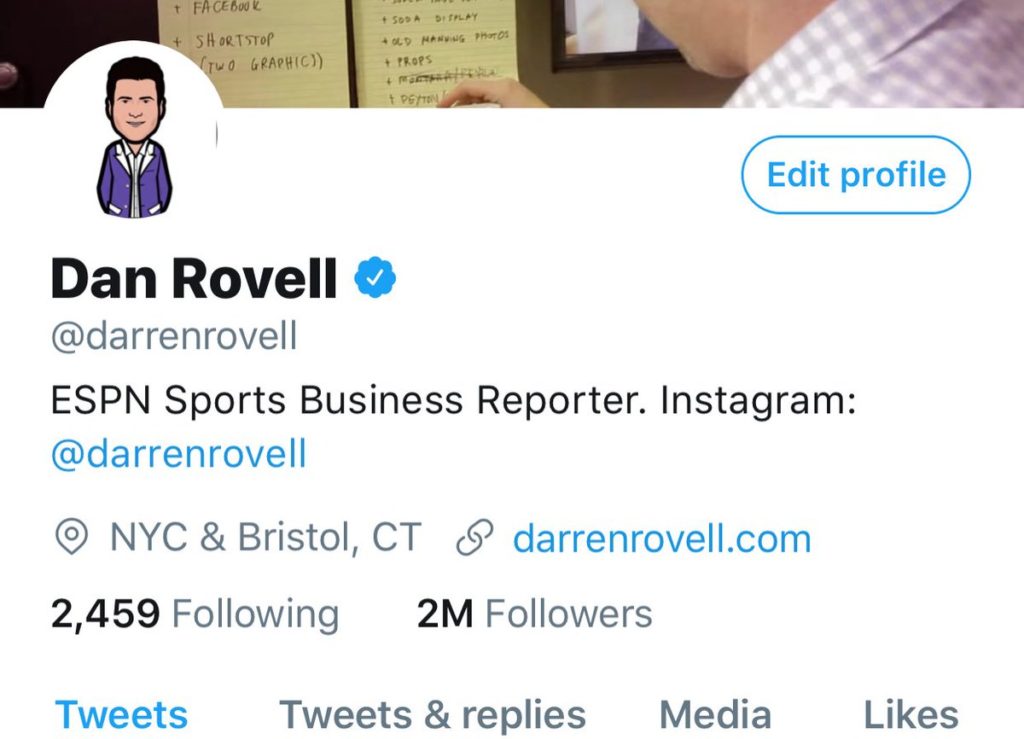1024x739 pixels.
Task: Click the chain link icon
Action: (x=474, y=538)
